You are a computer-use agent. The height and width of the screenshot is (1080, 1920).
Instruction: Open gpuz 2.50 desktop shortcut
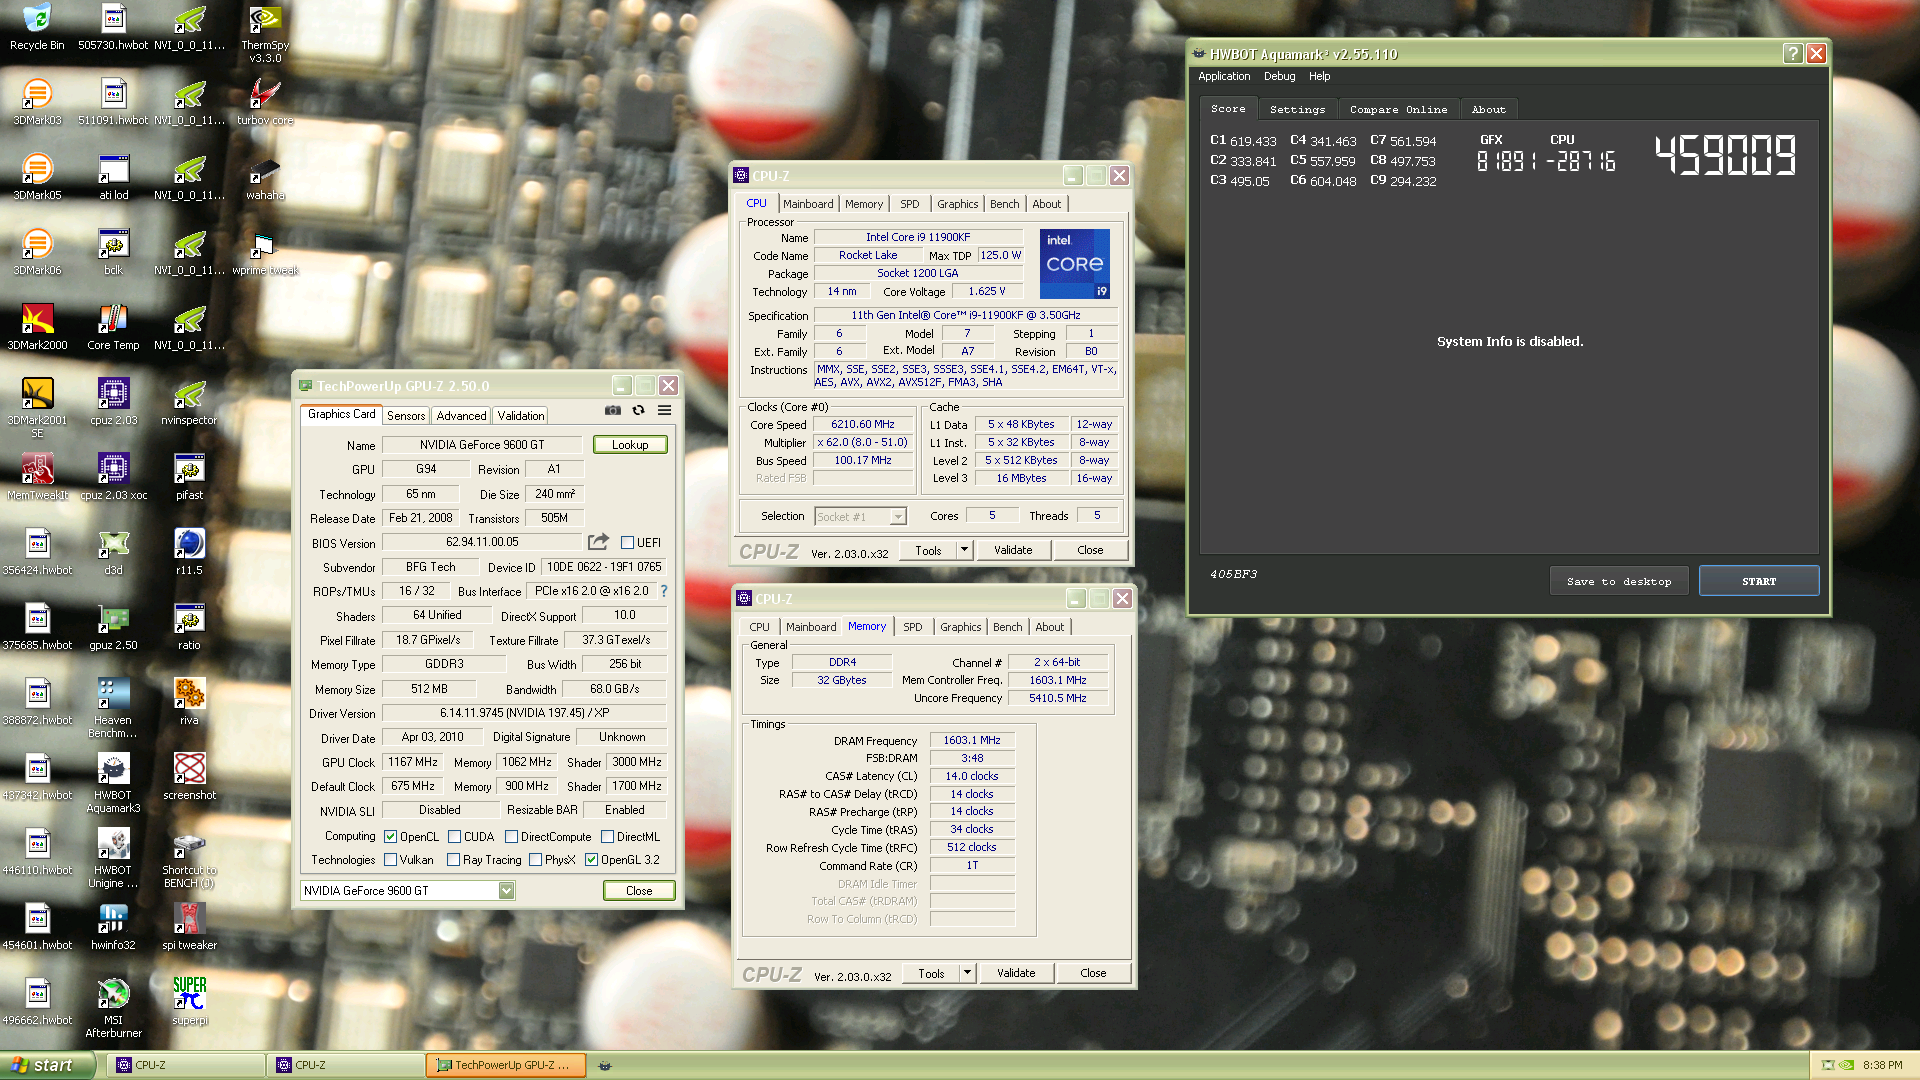tap(113, 627)
